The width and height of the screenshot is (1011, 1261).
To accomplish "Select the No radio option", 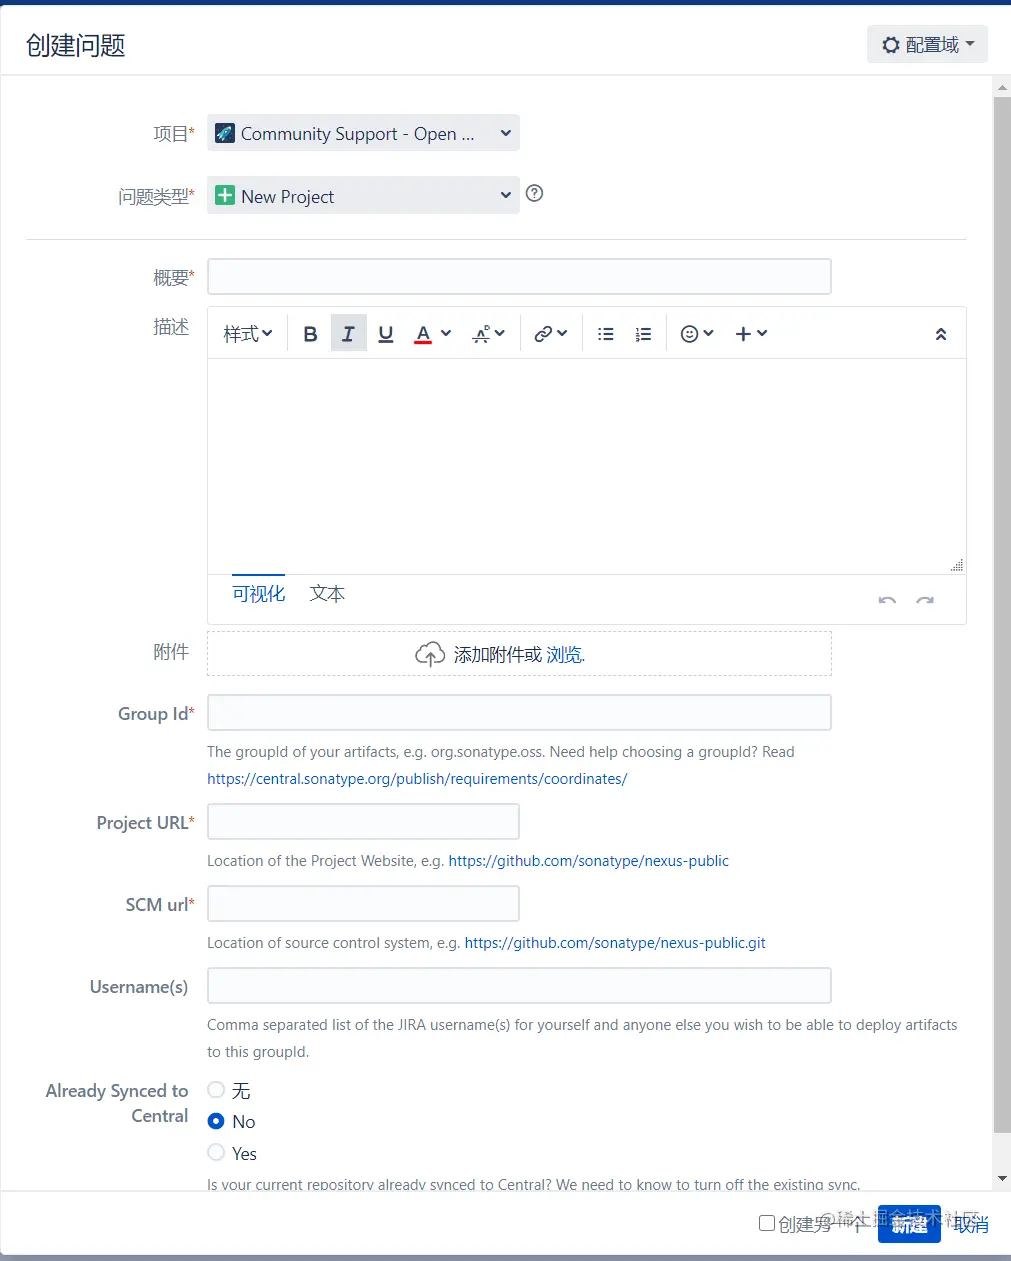I will click(216, 1121).
